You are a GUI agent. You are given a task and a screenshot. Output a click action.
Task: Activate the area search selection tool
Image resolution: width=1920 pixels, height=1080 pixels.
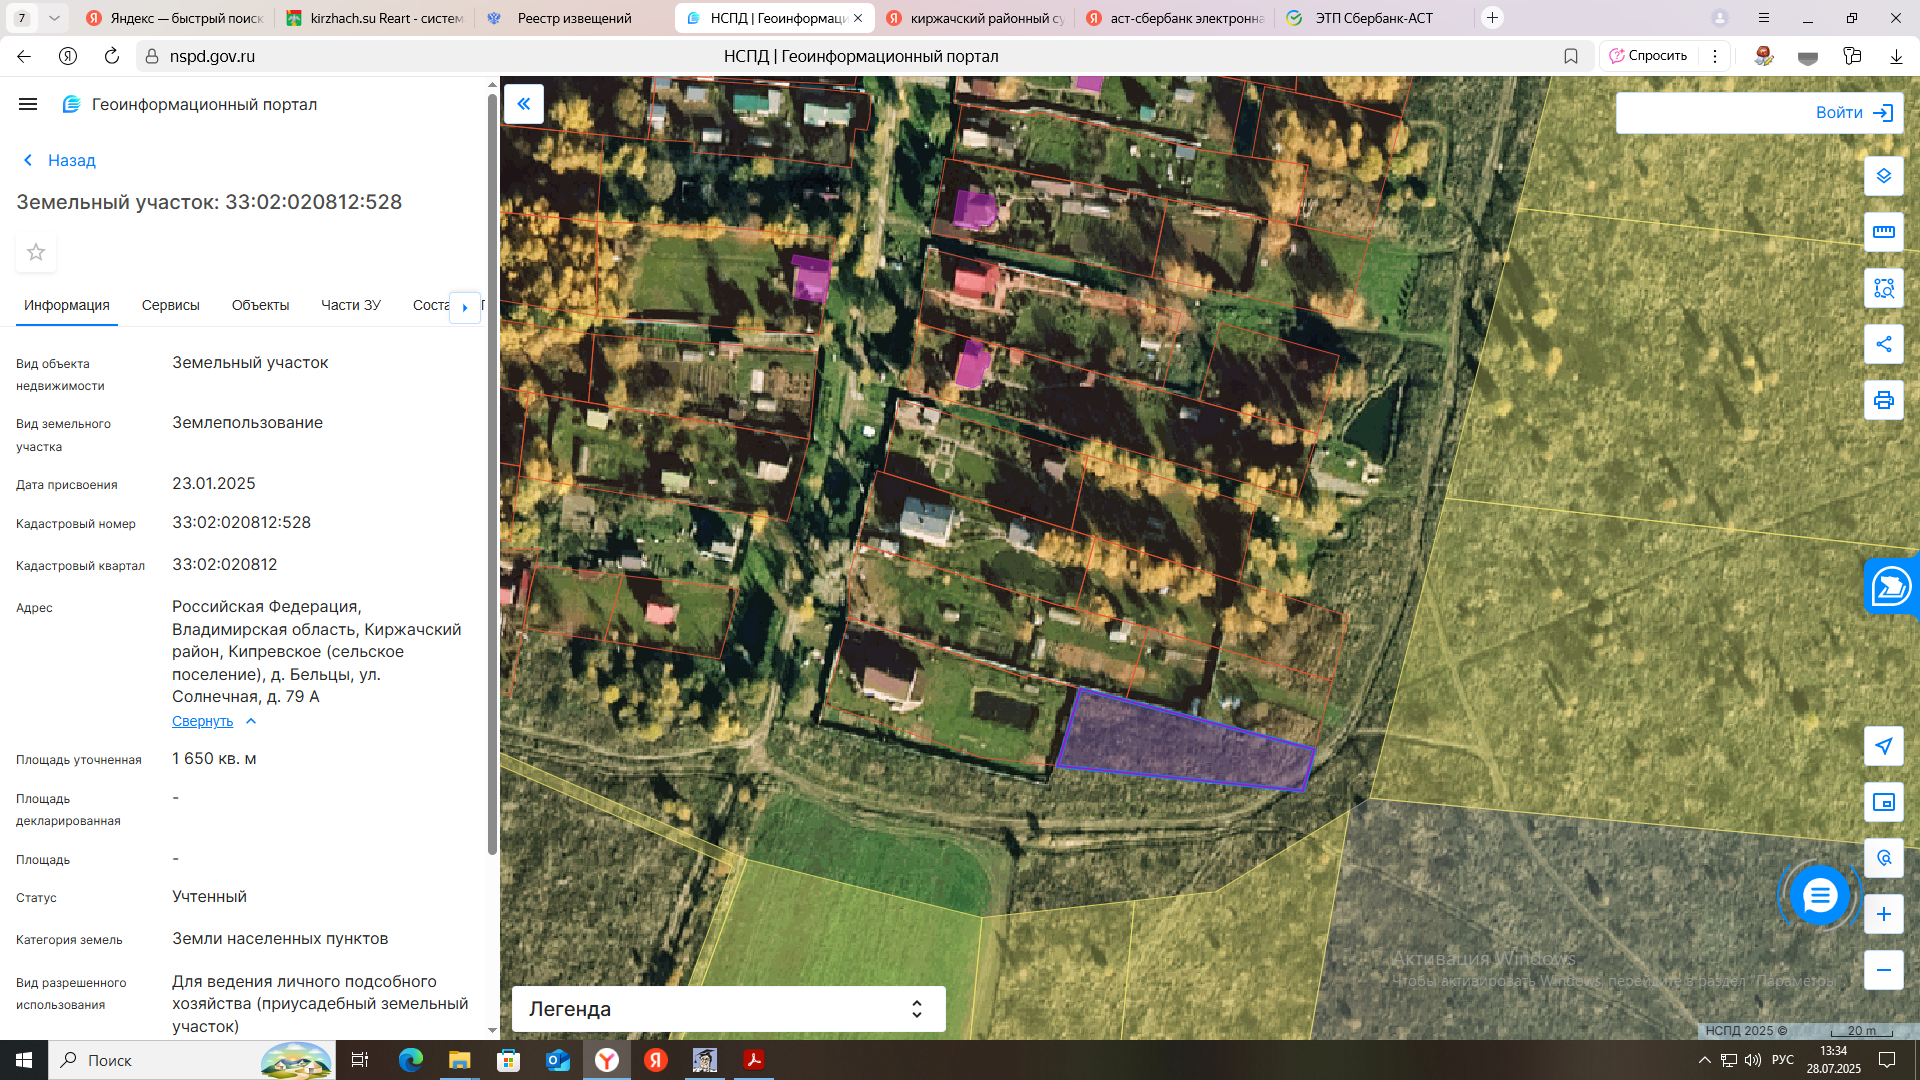[x=1883, y=288]
